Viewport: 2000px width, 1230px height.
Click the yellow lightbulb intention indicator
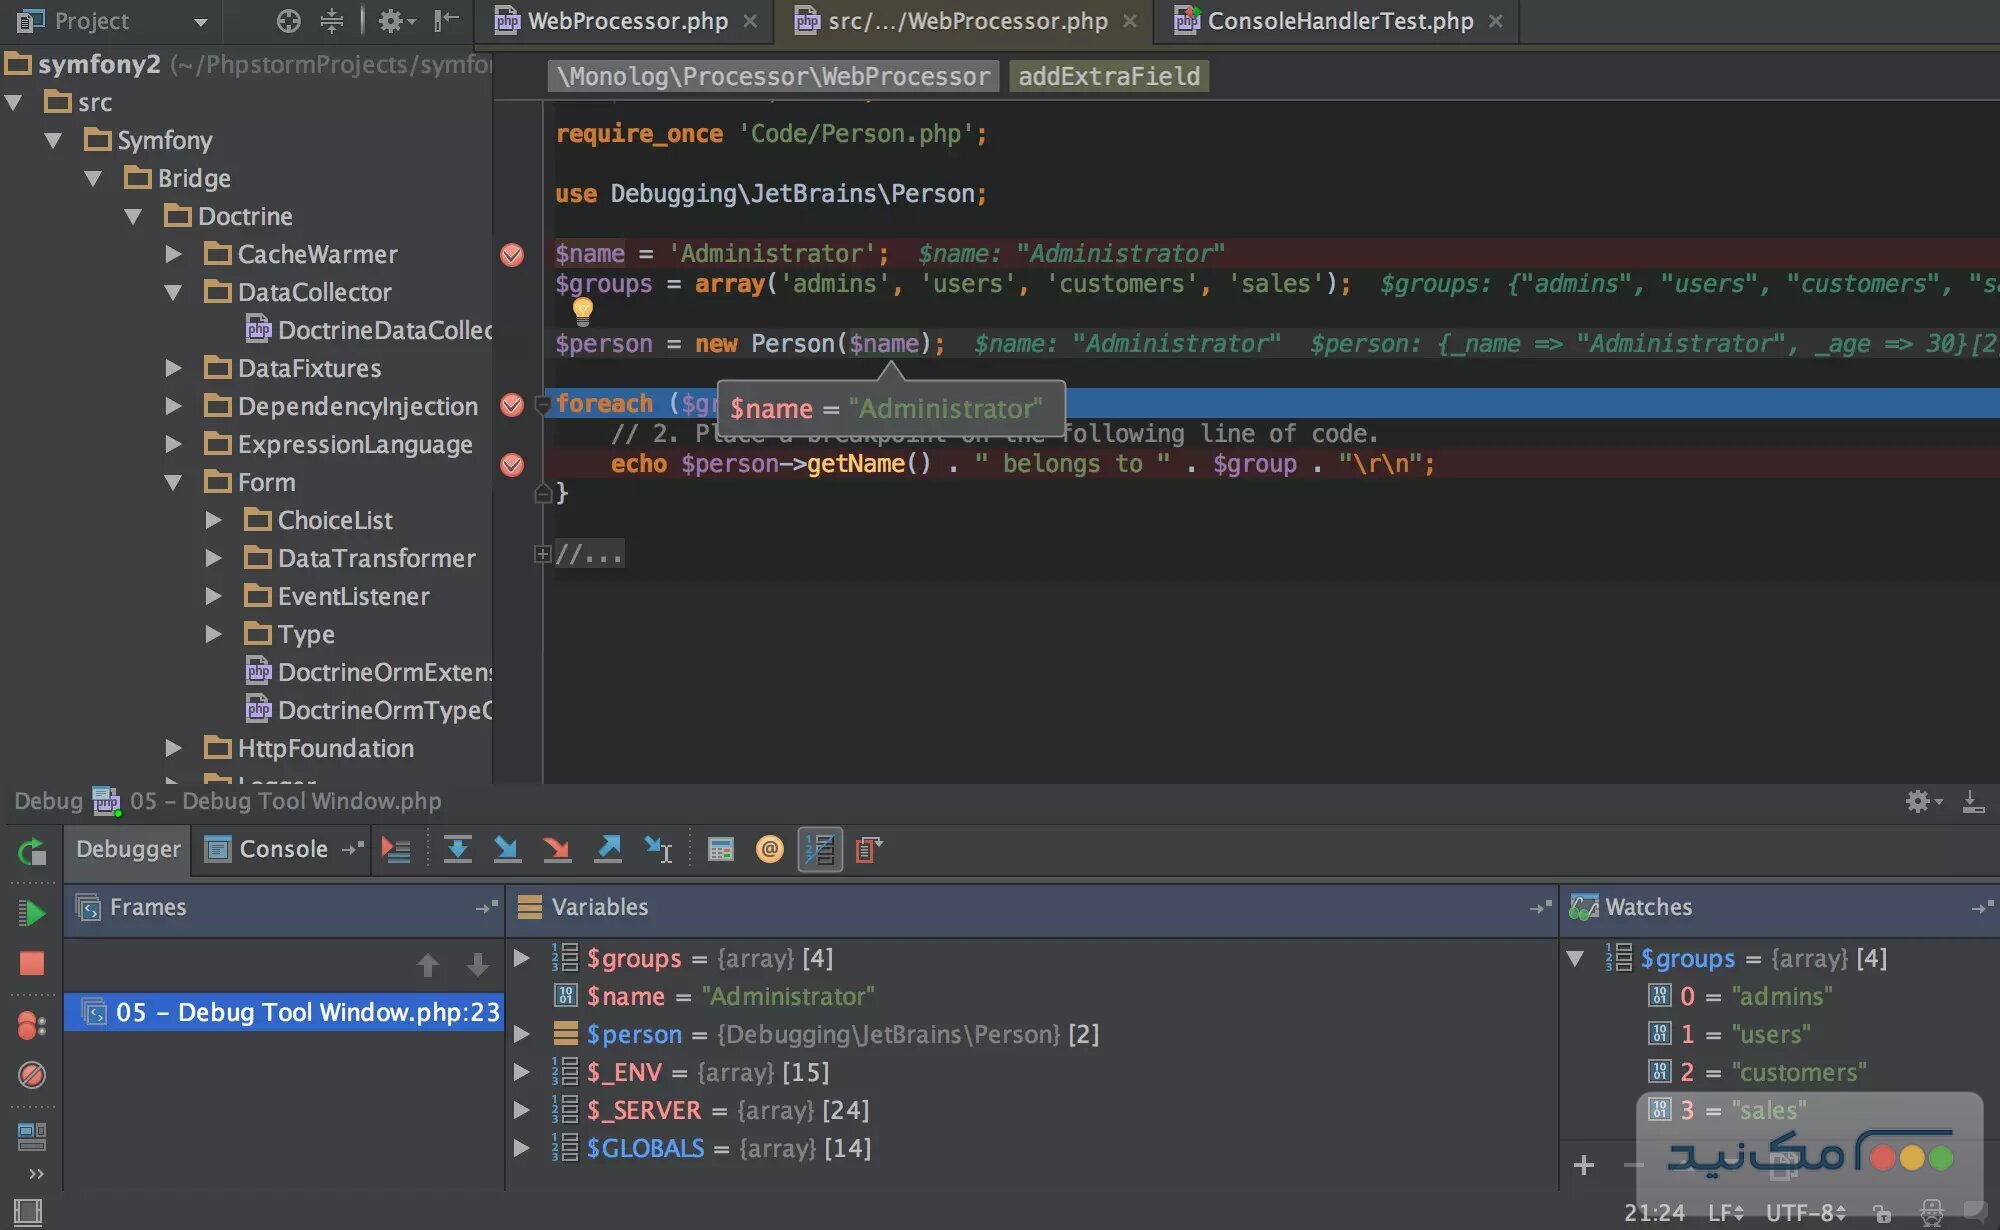(x=582, y=311)
